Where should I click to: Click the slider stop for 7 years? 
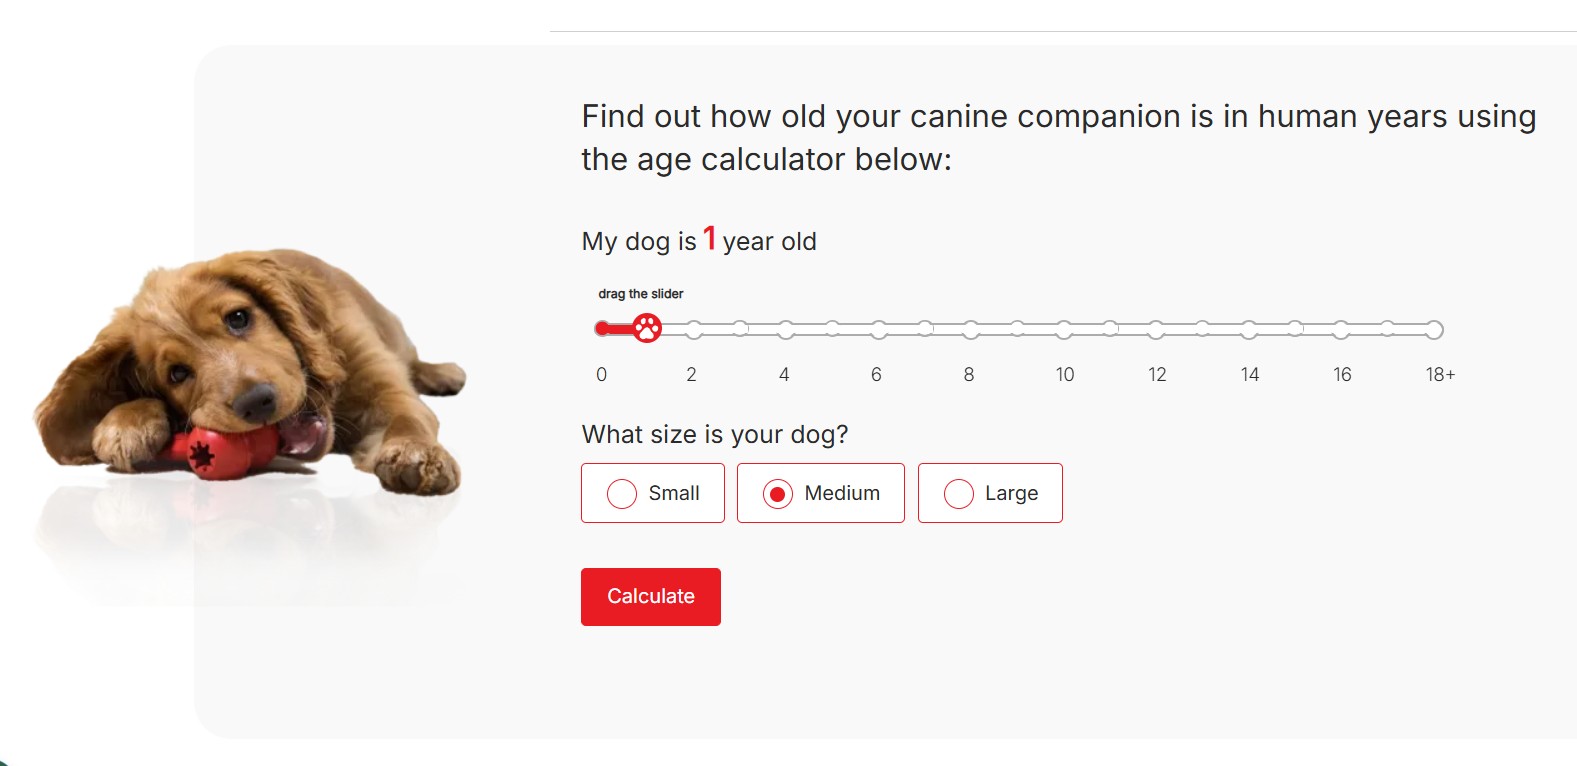925,329
